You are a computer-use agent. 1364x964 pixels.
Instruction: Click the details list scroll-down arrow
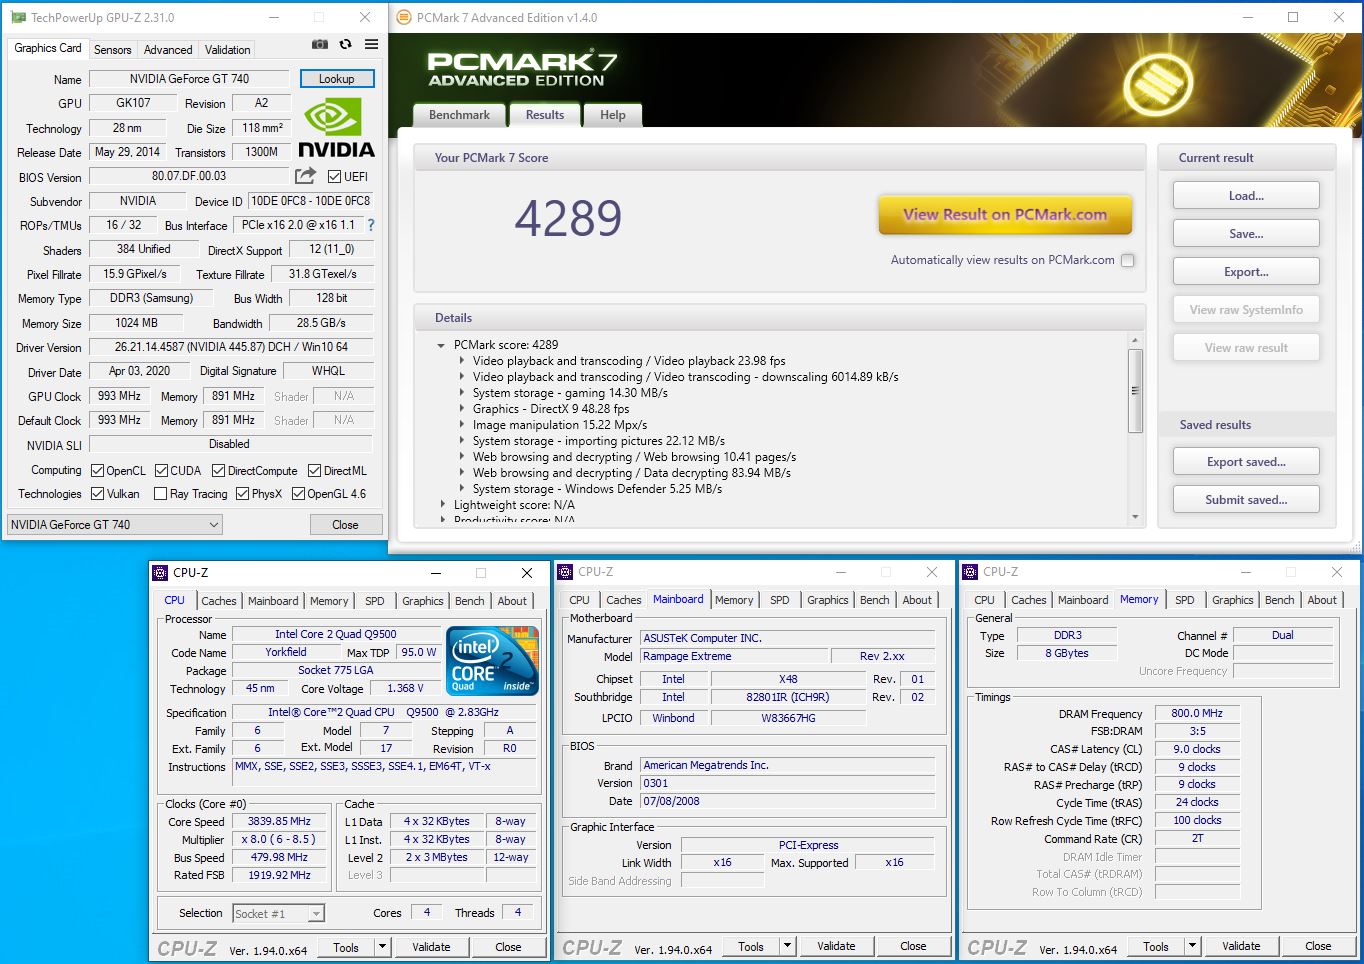click(x=1135, y=517)
